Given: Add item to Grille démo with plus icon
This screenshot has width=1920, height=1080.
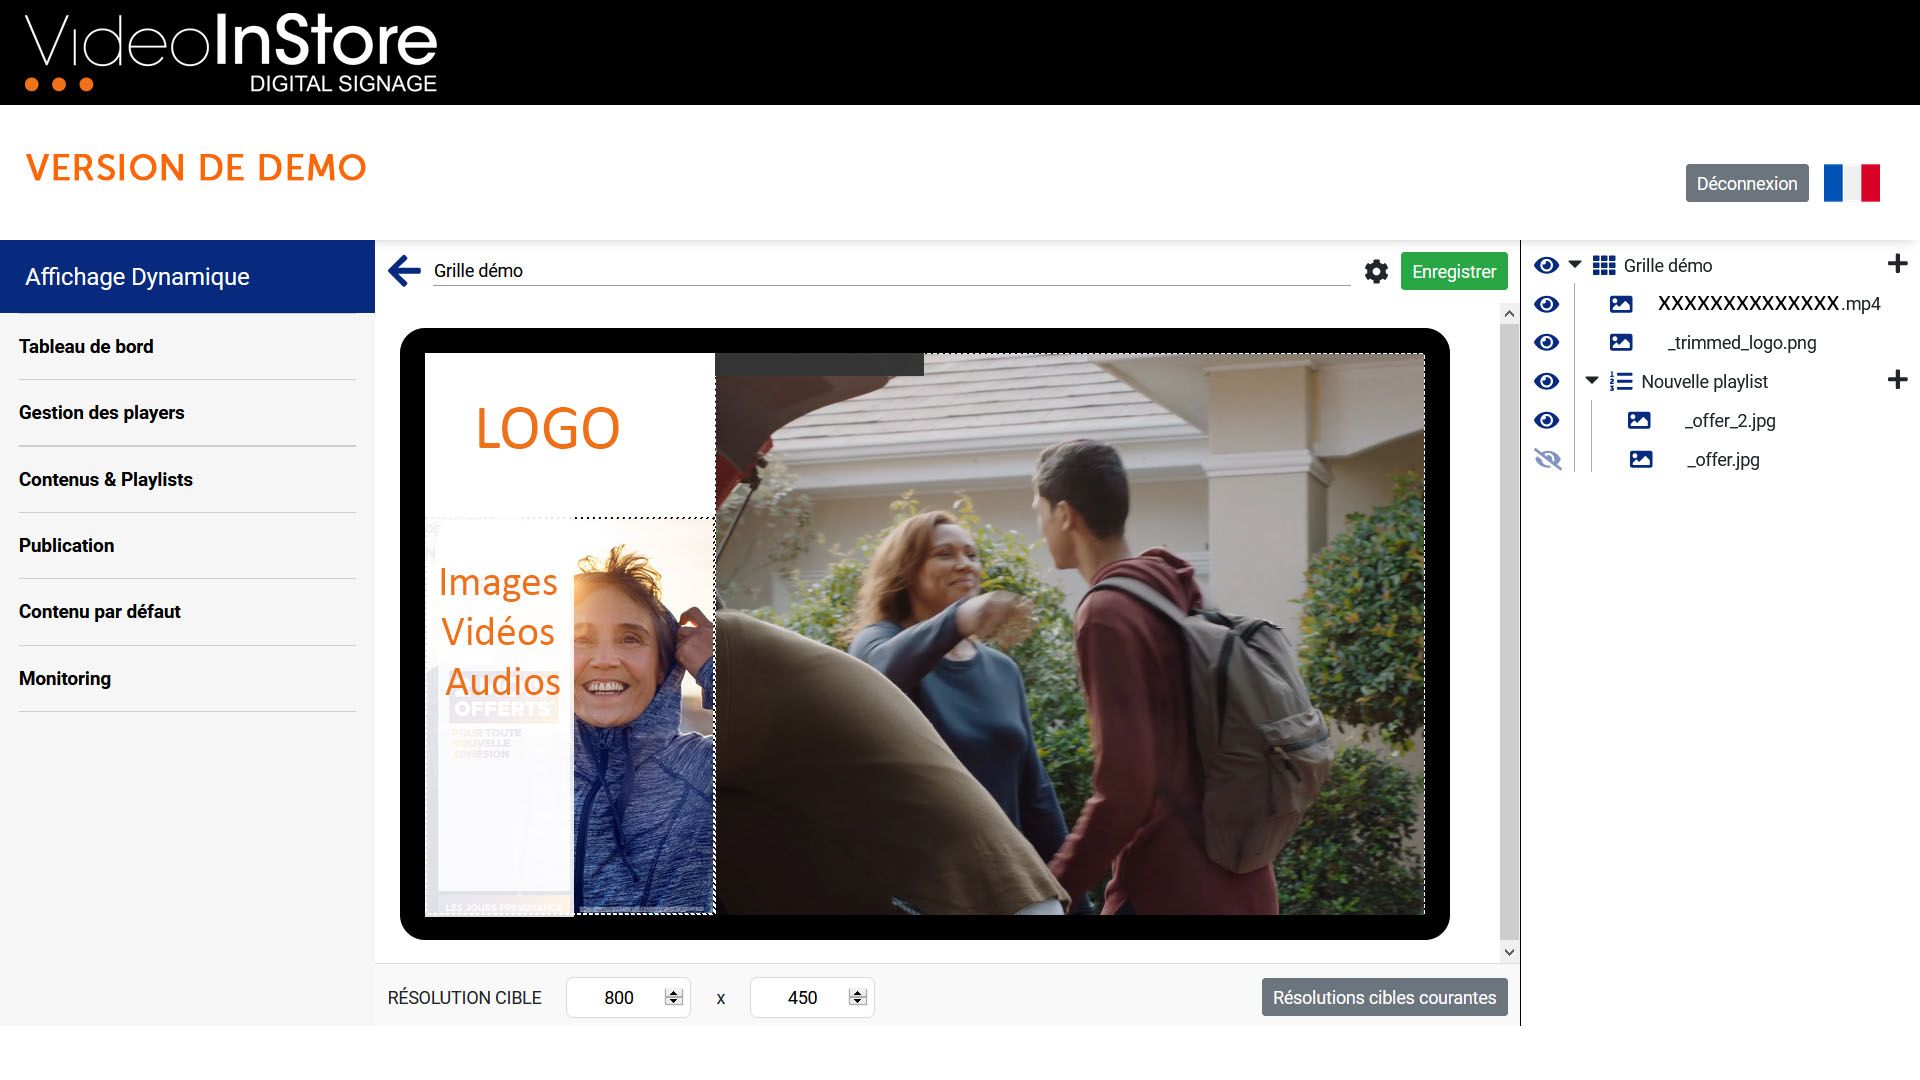Looking at the screenshot, I should point(1897,265).
